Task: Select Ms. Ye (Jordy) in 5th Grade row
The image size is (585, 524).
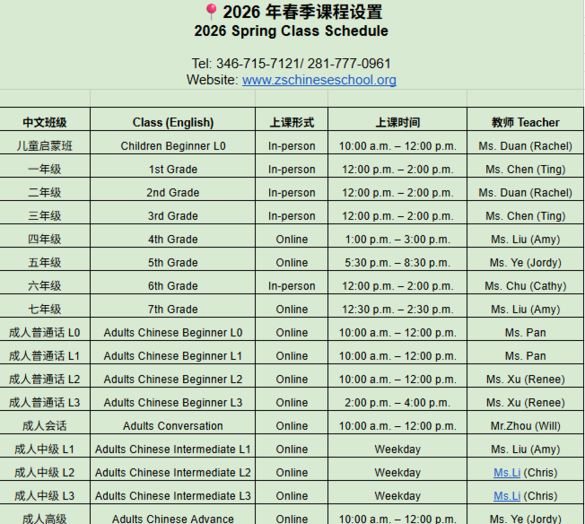Action: pos(525,259)
